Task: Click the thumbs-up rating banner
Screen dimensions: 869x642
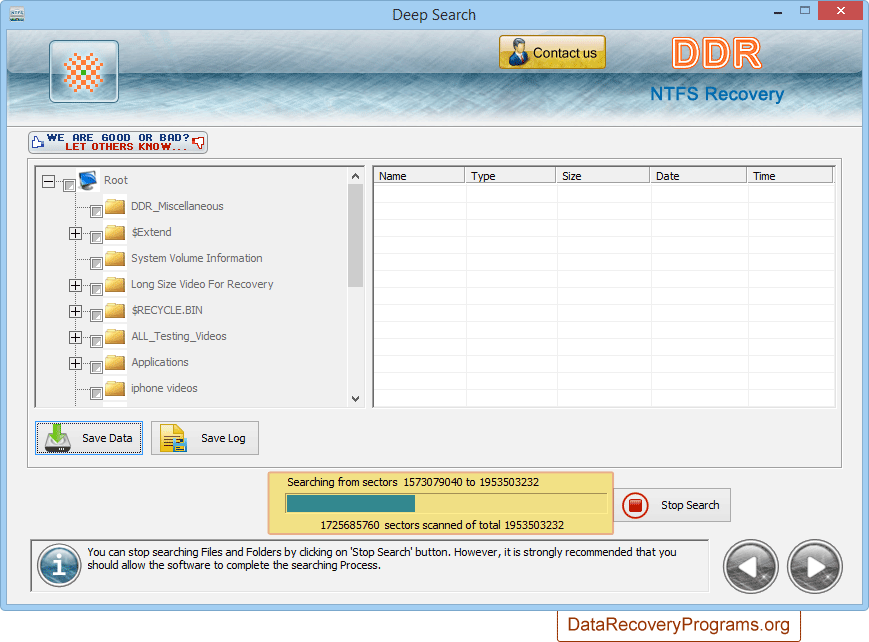Action: pos(118,142)
